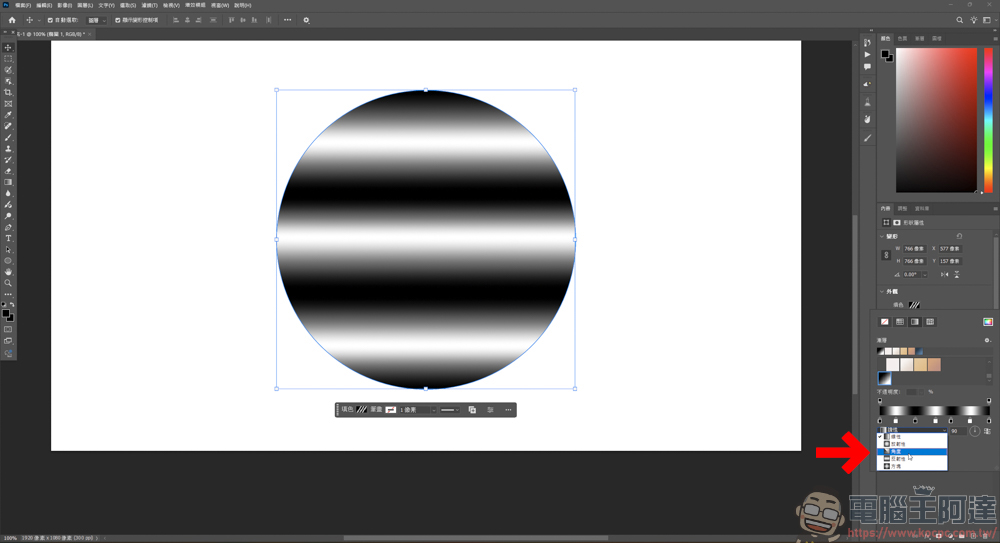The height and width of the screenshot is (543, 1000).
Task: Collapse the Appearance section
Action: [882, 292]
